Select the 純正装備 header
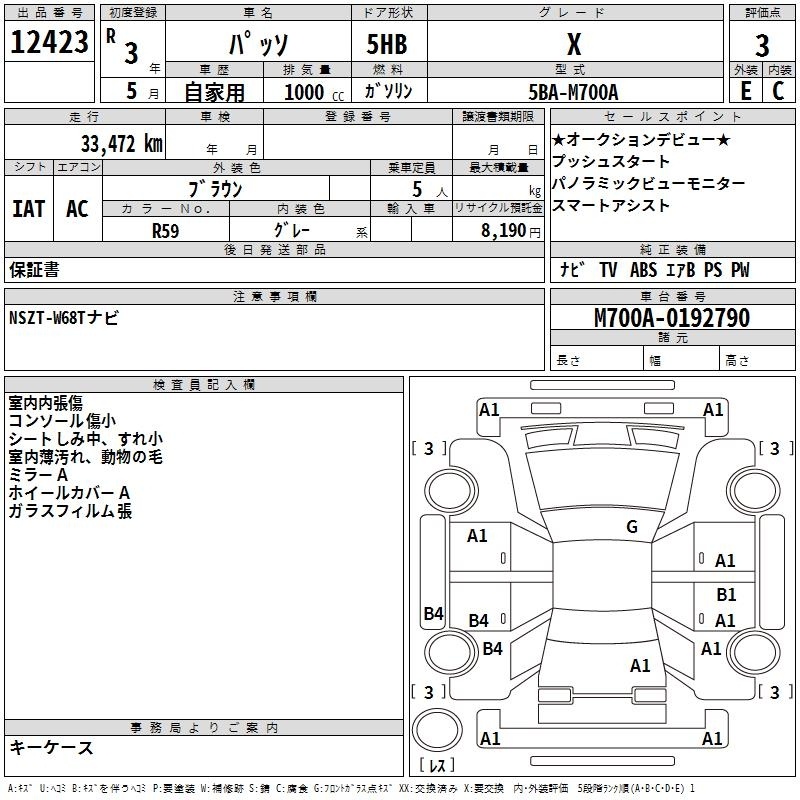Viewport: 800px width, 800px height. 672,249
